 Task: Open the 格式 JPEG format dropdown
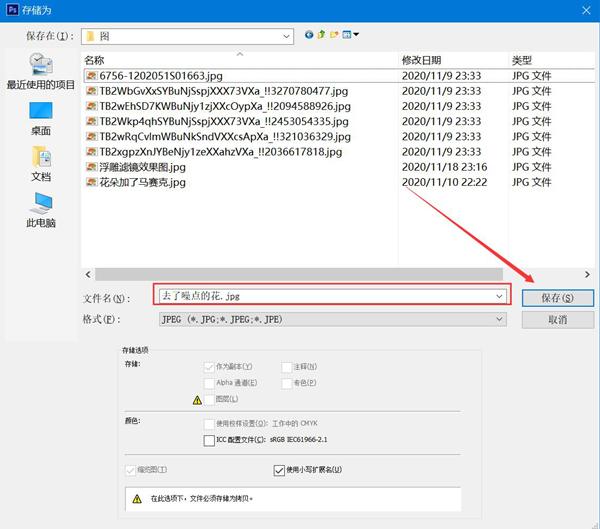[333, 319]
